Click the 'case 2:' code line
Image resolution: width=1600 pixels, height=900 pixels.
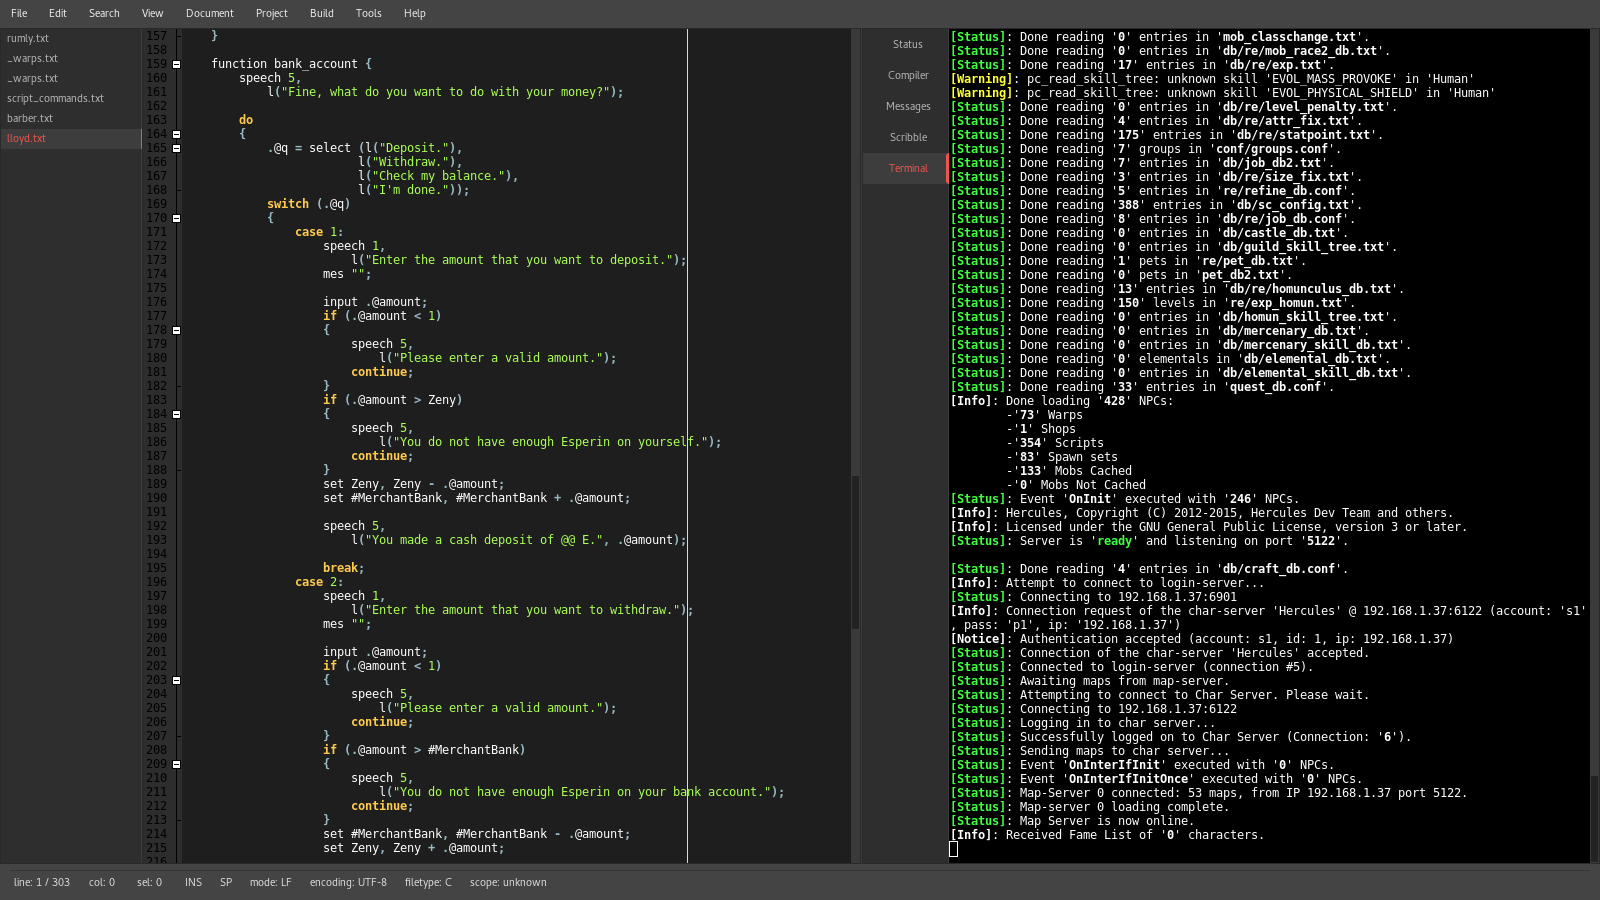319,582
